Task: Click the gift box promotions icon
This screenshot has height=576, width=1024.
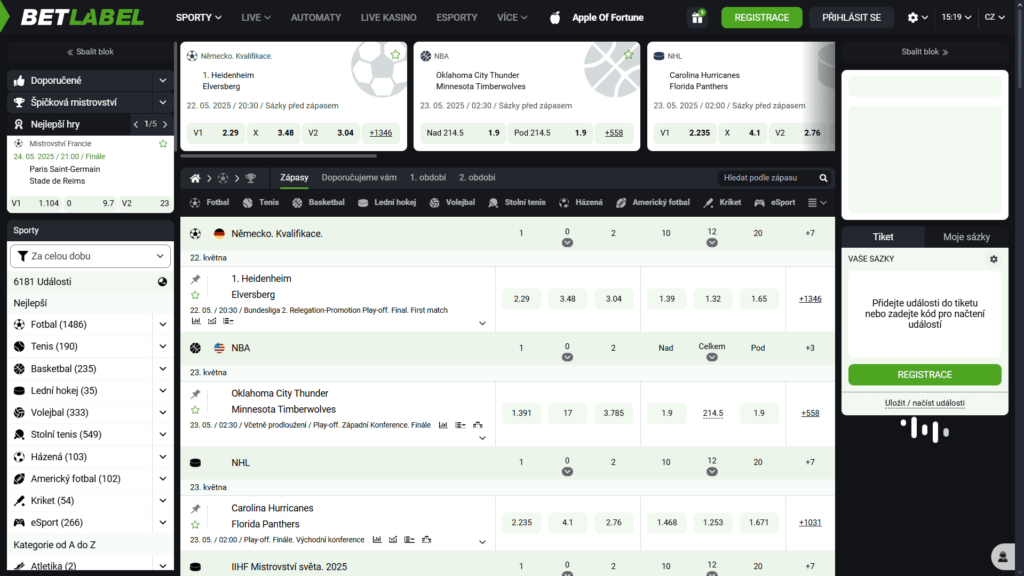Action: point(696,18)
